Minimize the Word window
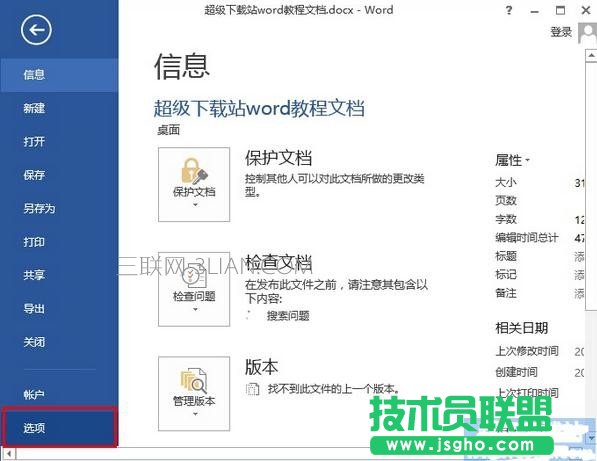This screenshot has height=461, width=597. point(535,11)
